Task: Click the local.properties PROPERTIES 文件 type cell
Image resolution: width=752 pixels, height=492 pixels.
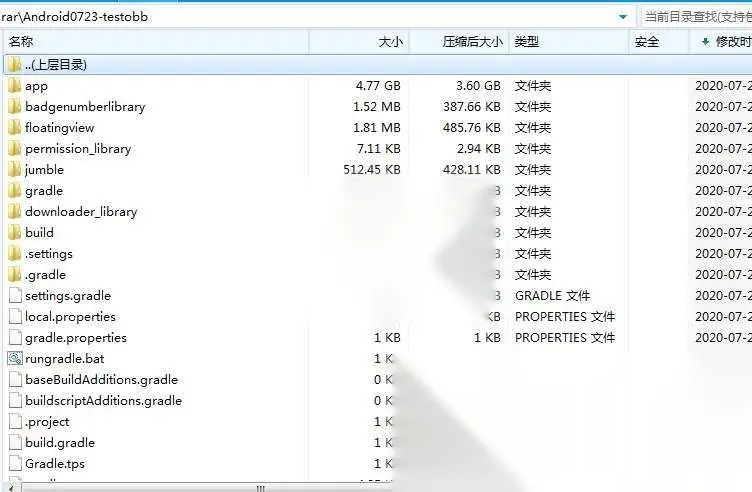Action: click(565, 317)
